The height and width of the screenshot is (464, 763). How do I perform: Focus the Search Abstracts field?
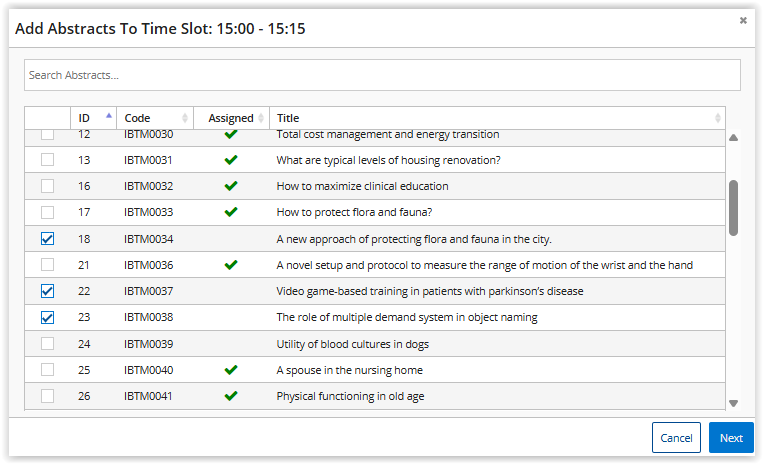382,75
